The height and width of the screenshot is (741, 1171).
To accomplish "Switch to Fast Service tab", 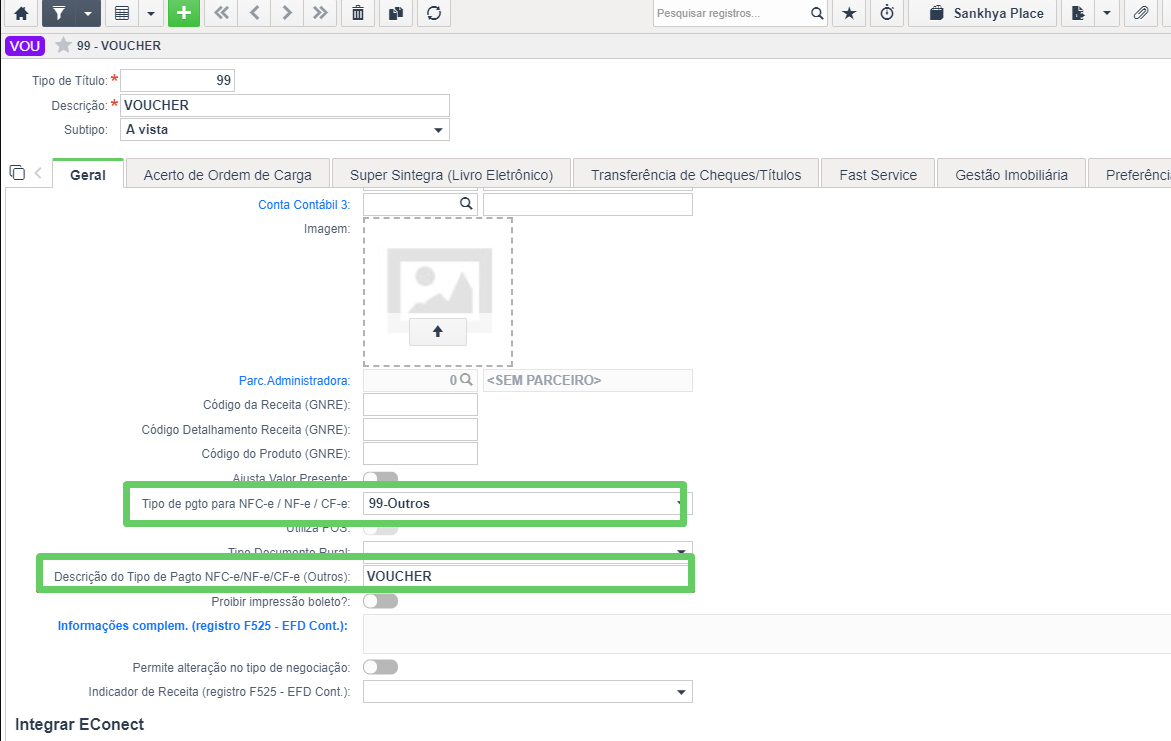I will pyautogui.click(x=878, y=175).
